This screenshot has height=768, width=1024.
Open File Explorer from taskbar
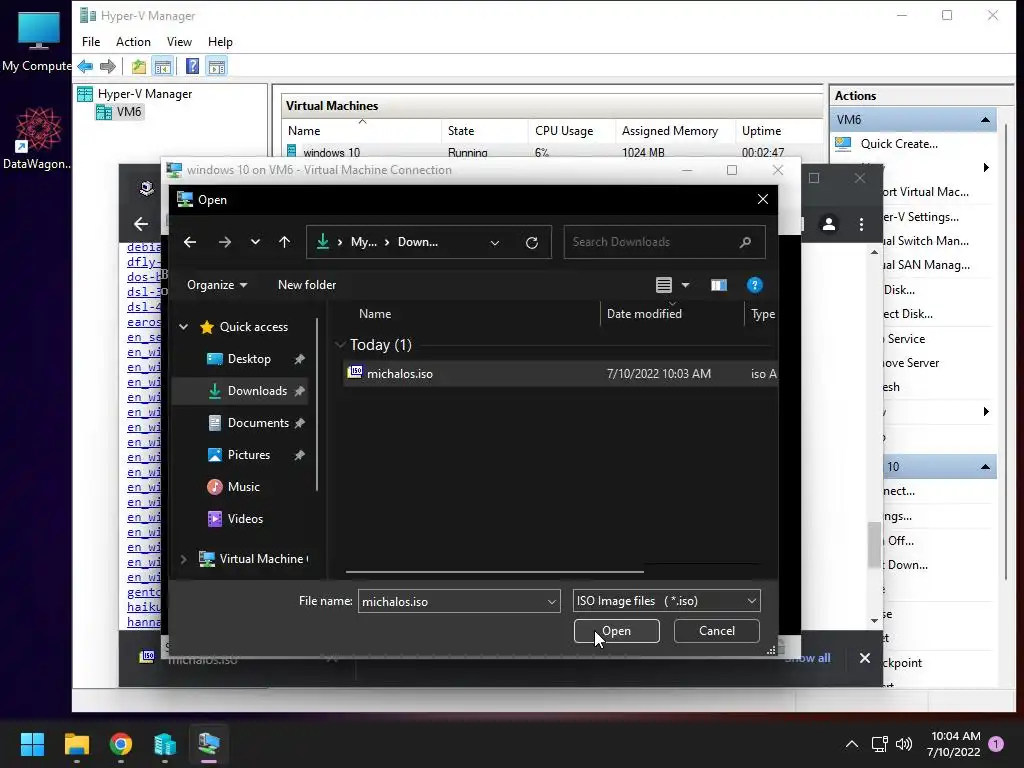(76, 744)
